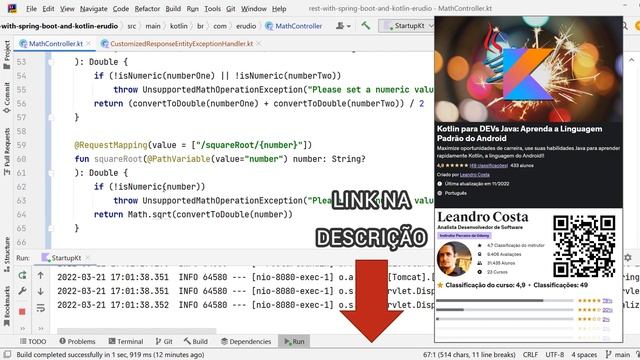Close the CustomizedResponseEntityExceptionHandler.kt tab
640x360 pixels.
coord(258,43)
